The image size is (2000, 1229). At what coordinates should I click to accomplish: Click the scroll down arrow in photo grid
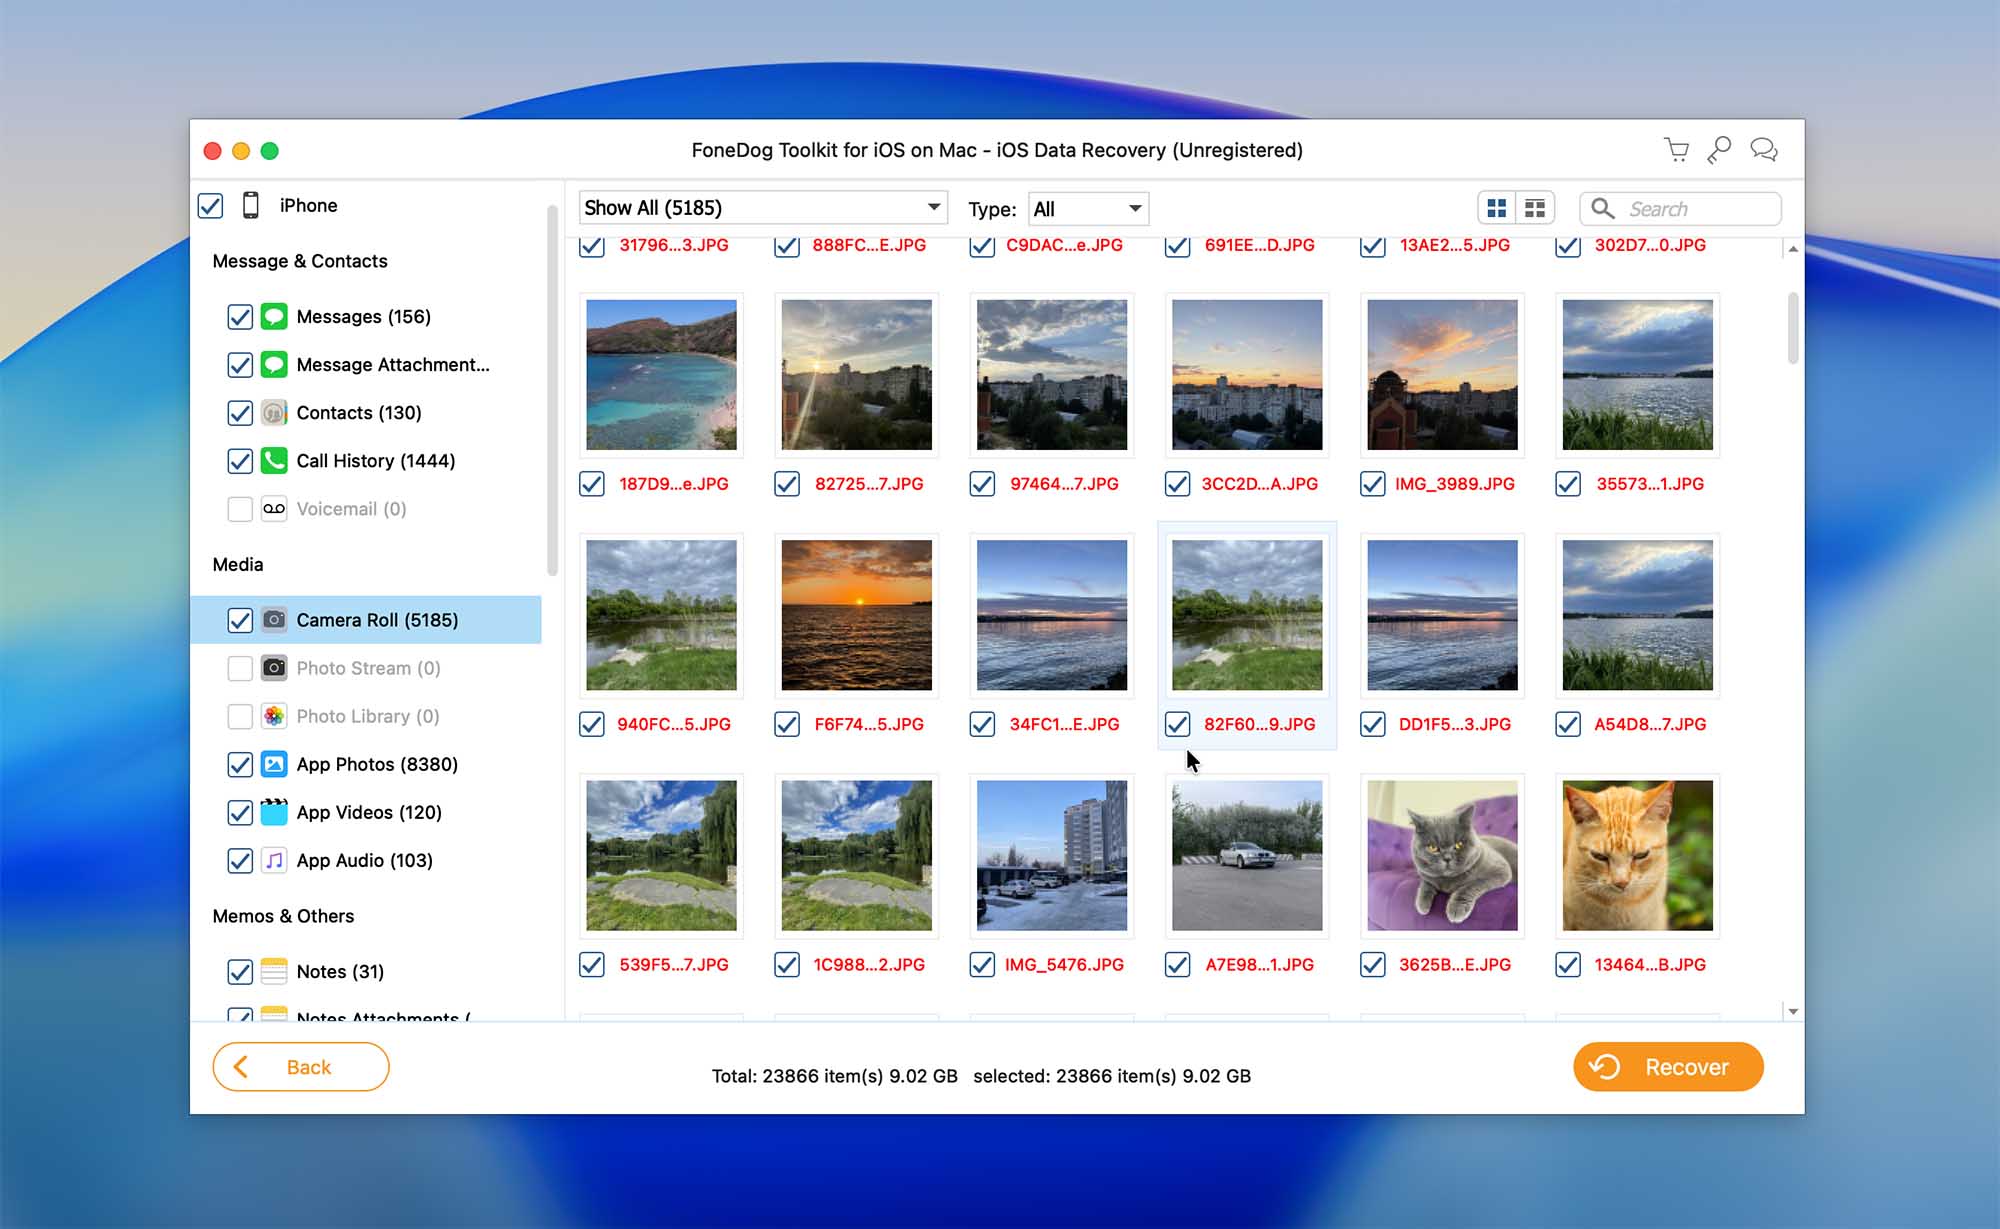pos(1793,1011)
